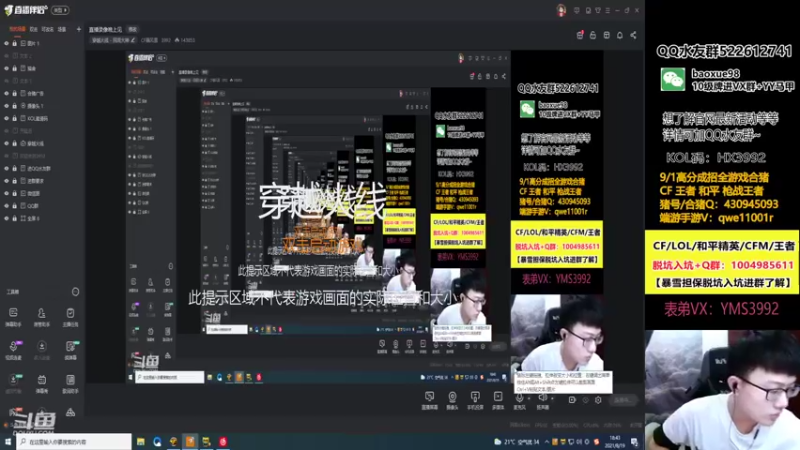Viewport: 800px width, 450px height.
Task: Hide the 图片1 layer with its eye icon
Action: click(x=7, y=43)
